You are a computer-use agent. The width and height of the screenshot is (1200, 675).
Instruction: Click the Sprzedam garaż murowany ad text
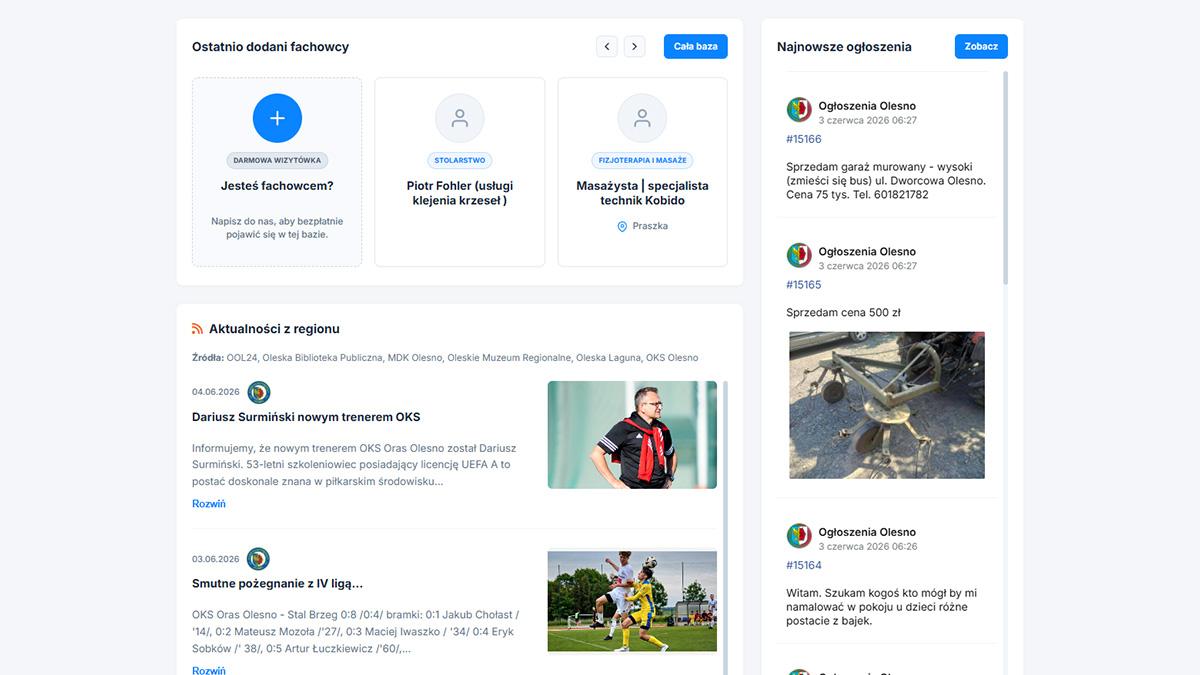[886, 181]
